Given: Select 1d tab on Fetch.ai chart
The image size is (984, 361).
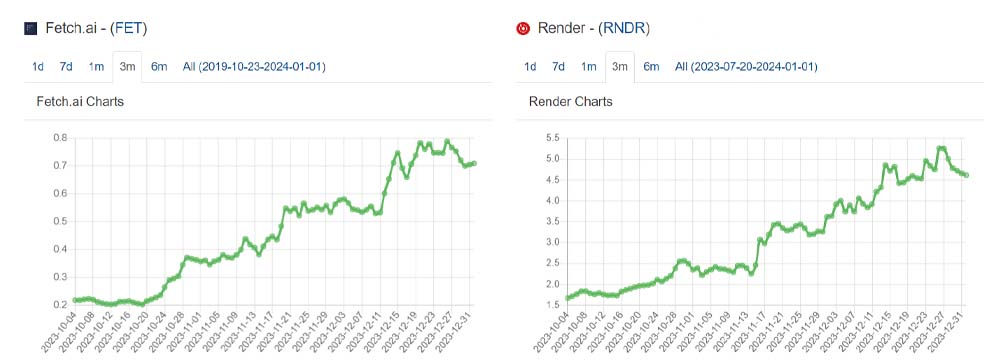Looking at the screenshot, I should tap(38, 67).
